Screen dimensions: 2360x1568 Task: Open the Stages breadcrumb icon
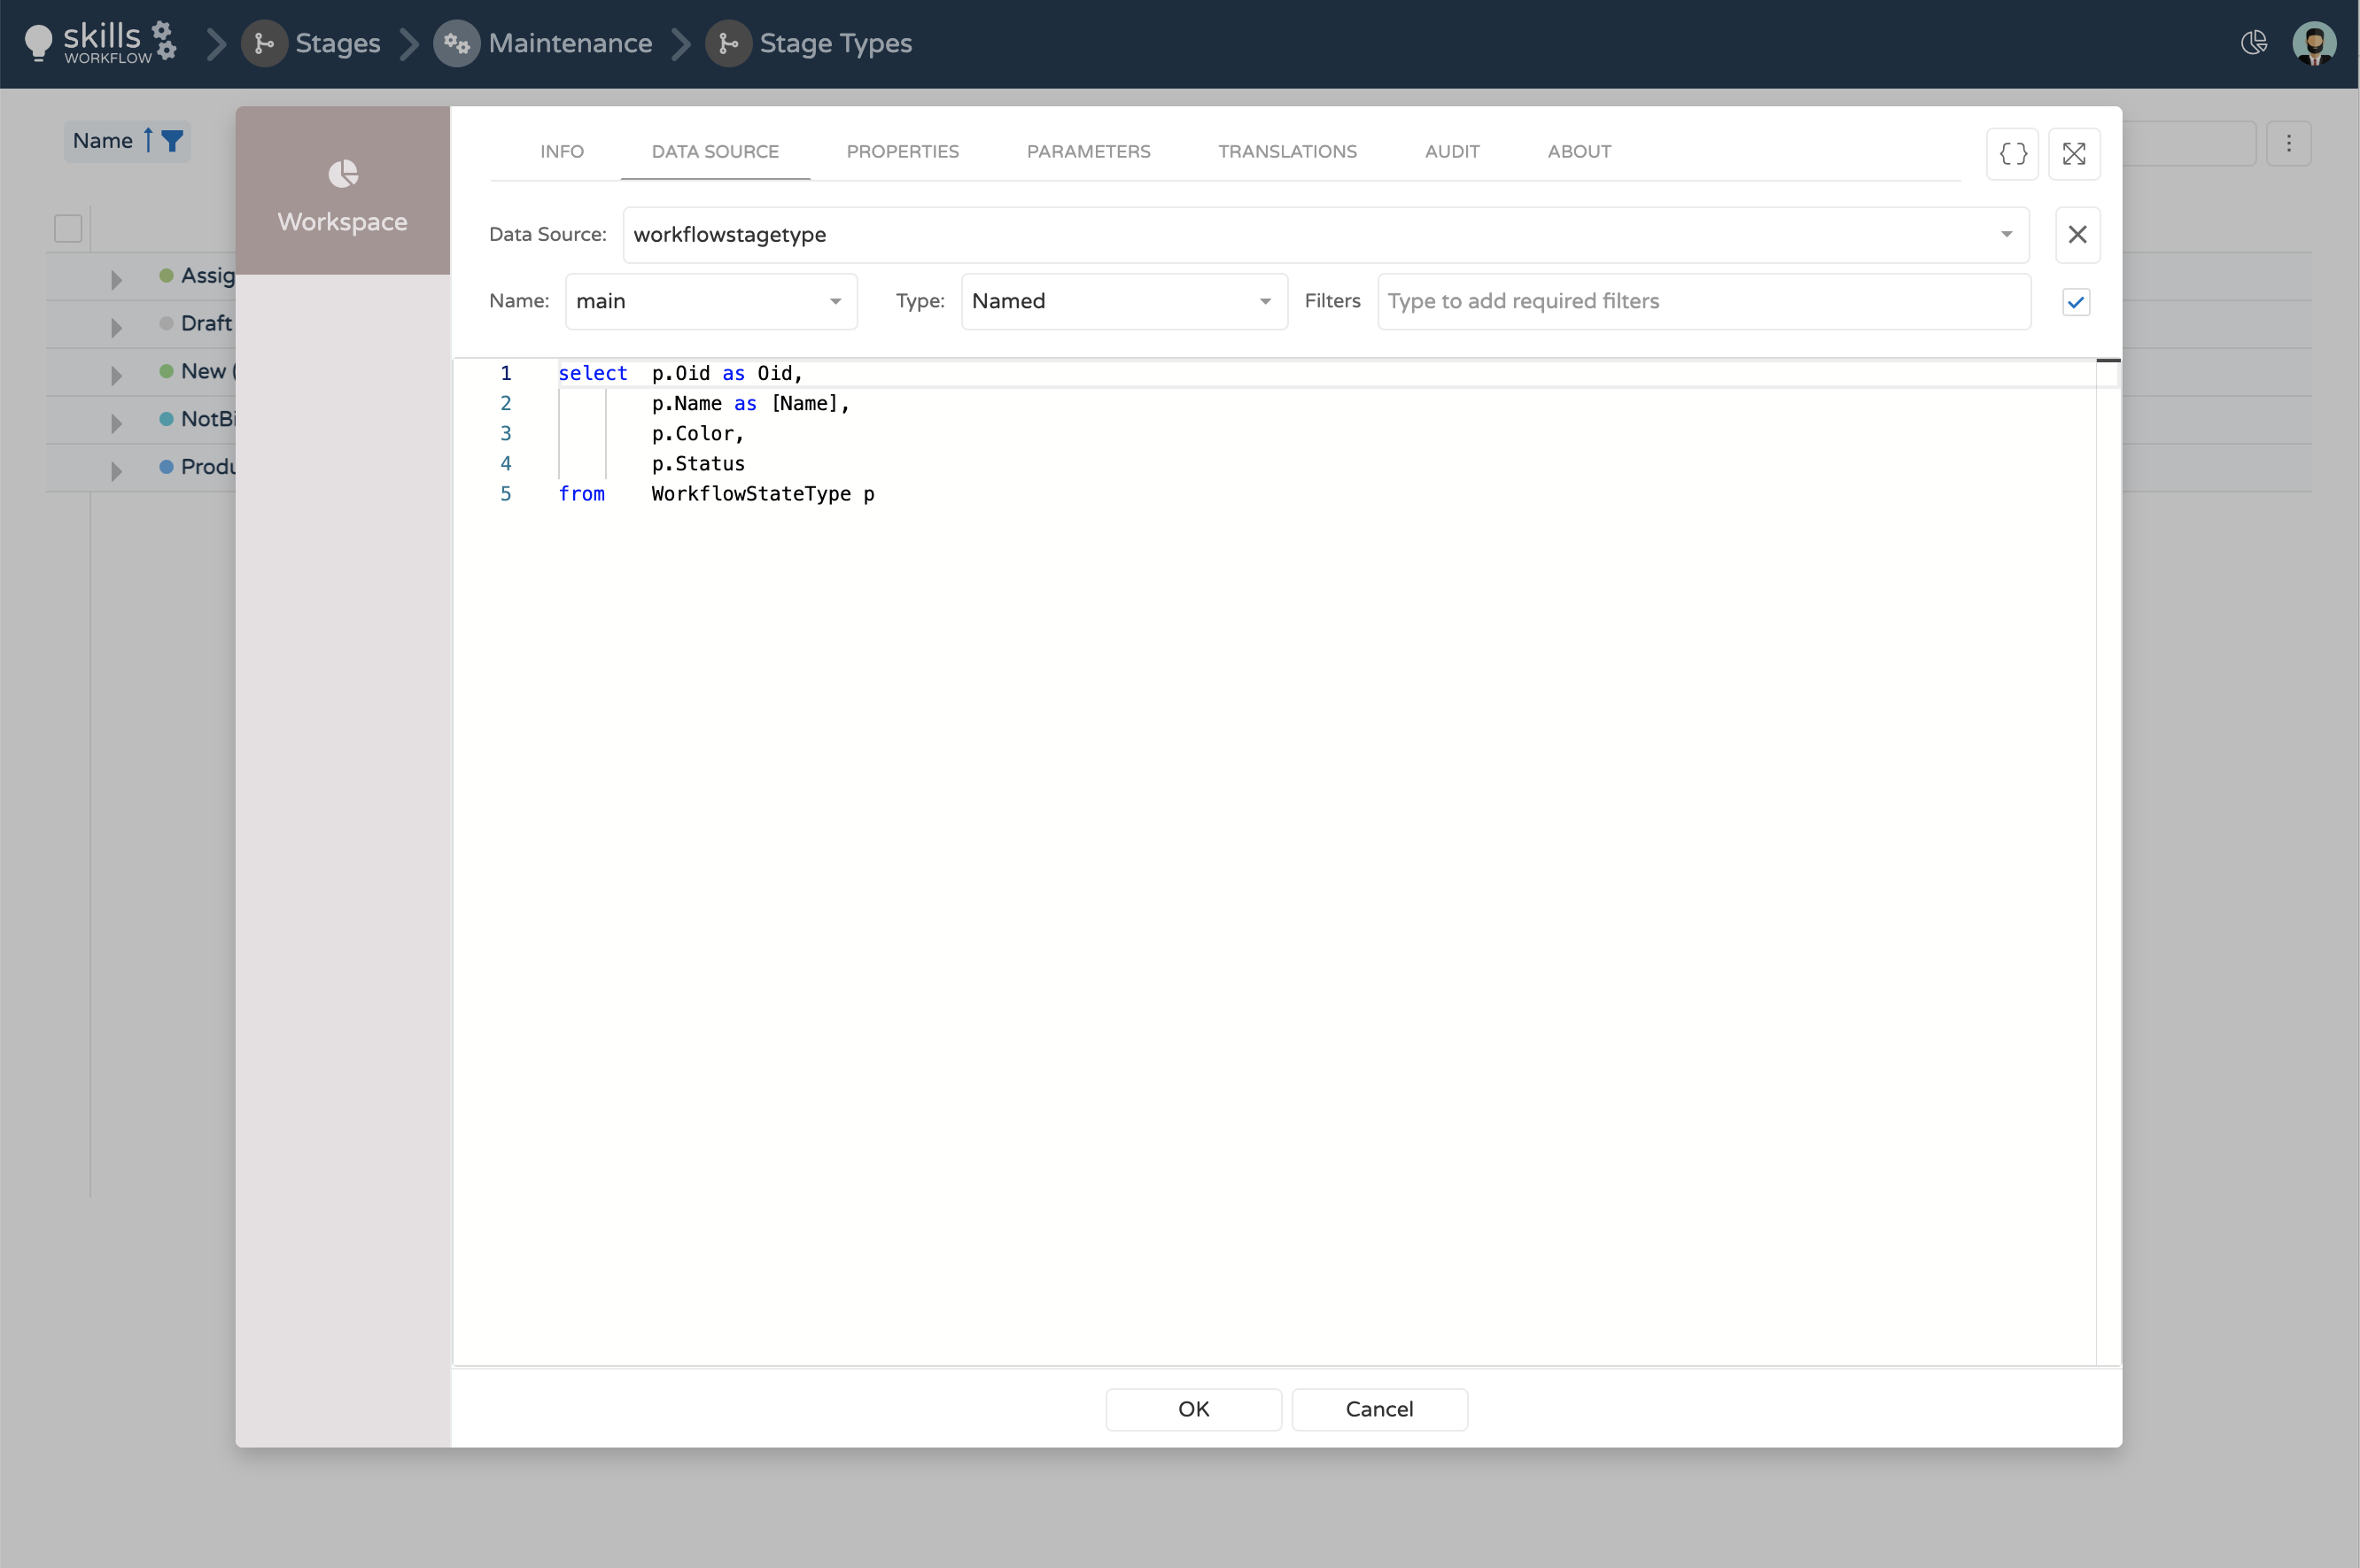click(x=265, y=44)
